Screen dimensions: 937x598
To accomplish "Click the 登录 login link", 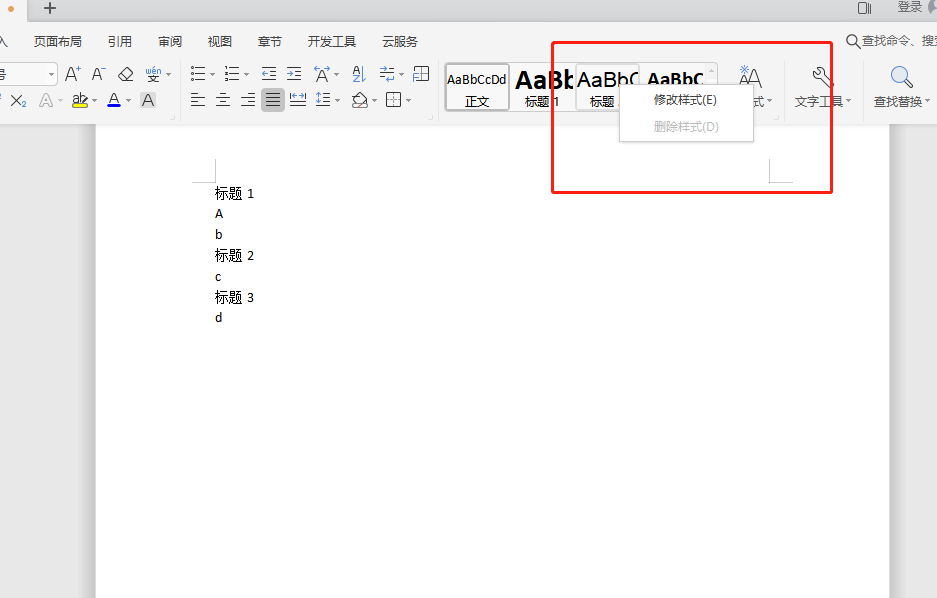I will 912,7.
